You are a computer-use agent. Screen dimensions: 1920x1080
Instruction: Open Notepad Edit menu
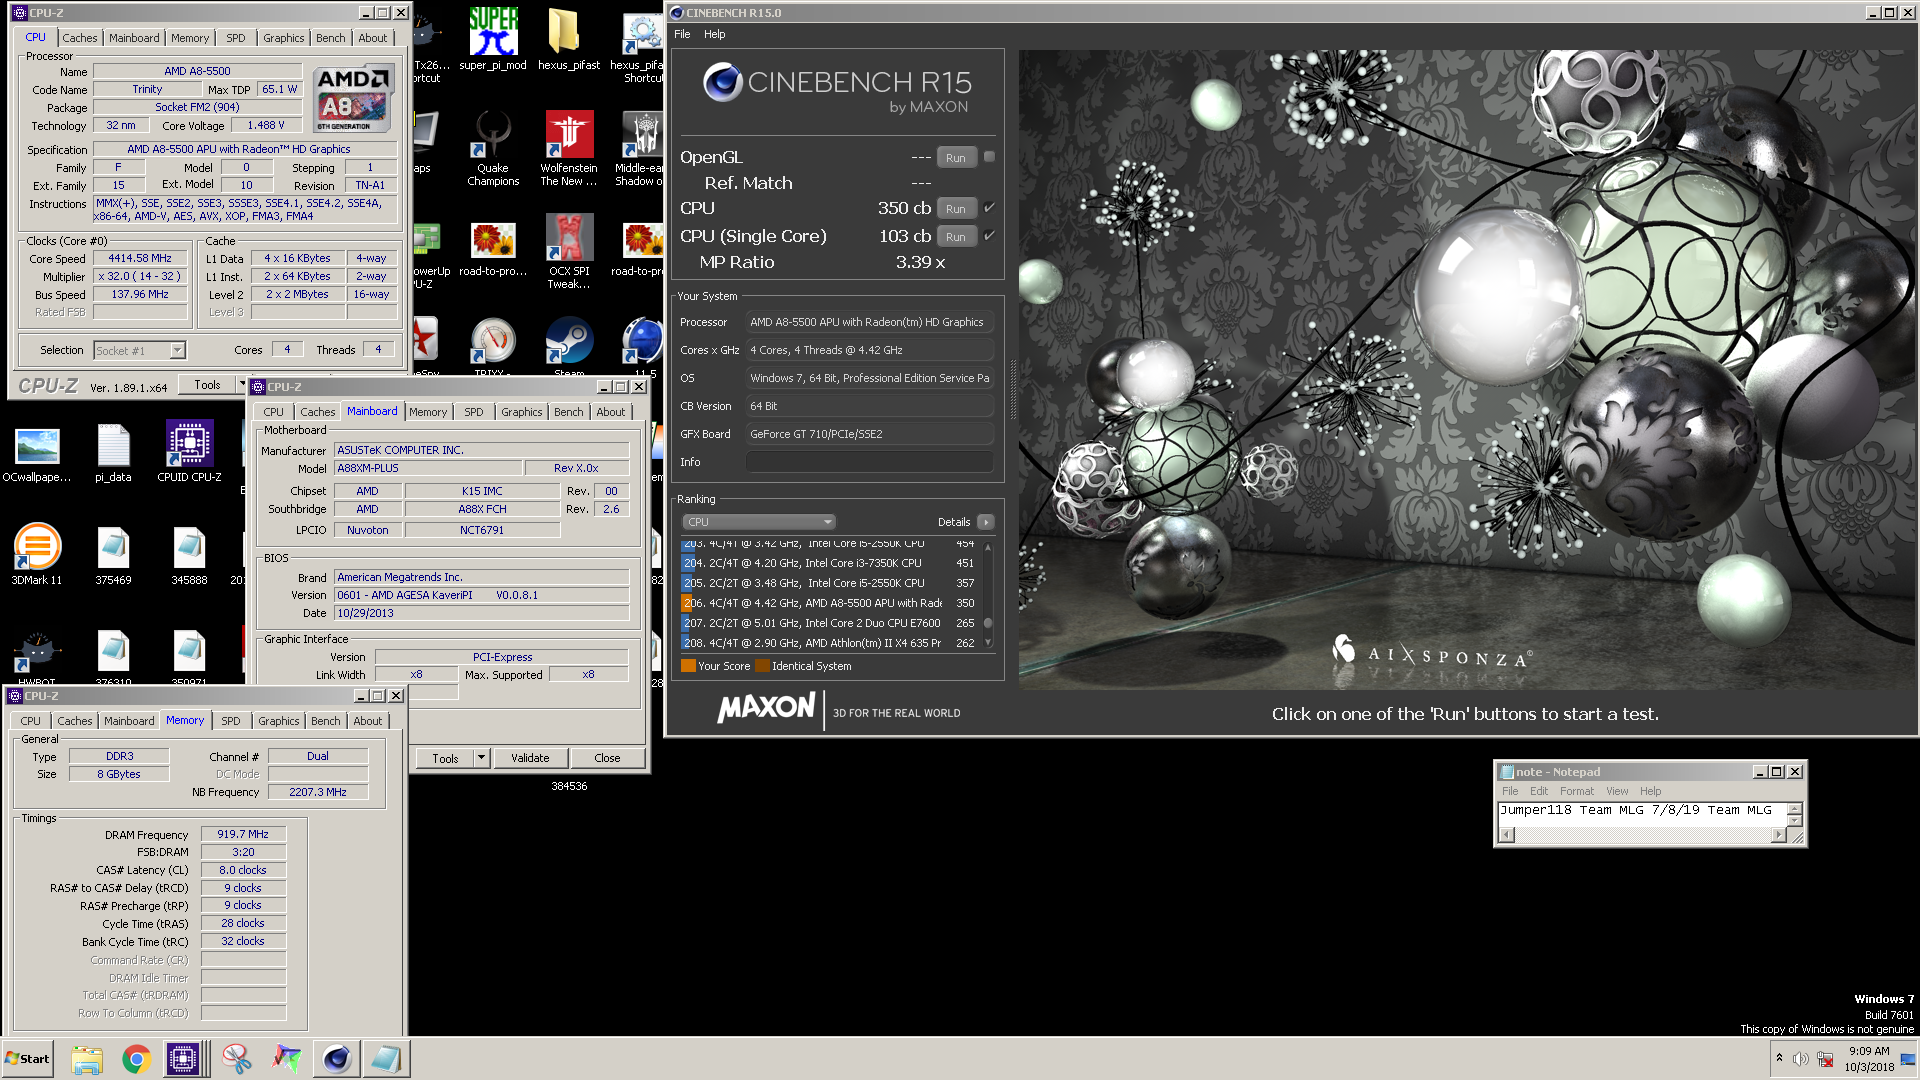pos(1538,791)
